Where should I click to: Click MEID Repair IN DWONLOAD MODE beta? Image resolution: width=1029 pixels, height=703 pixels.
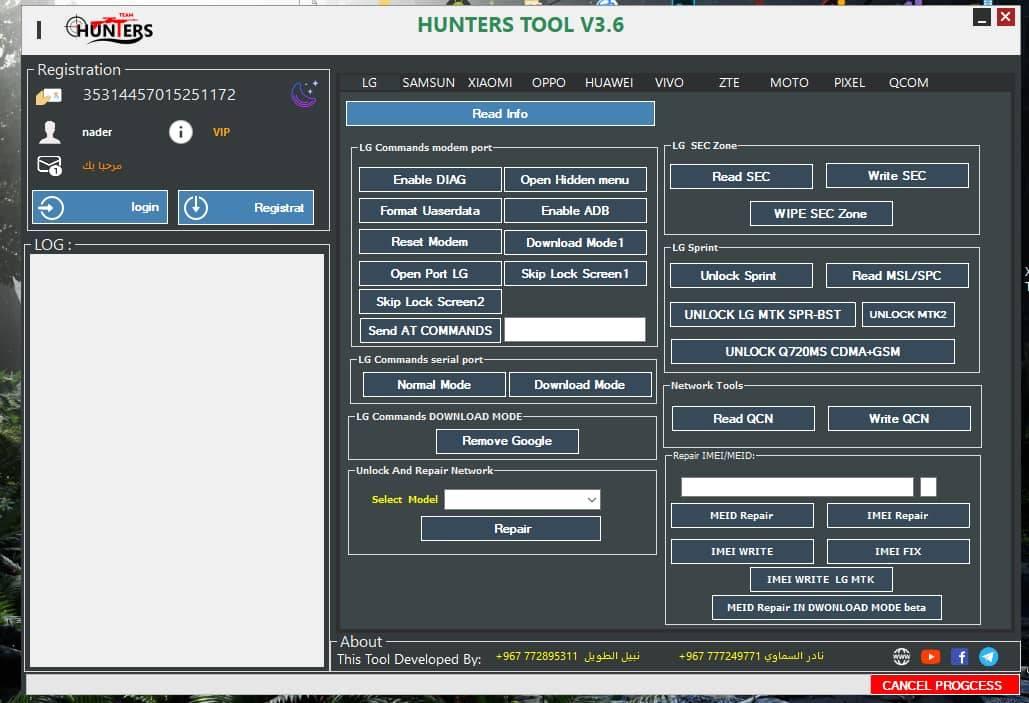point(827,607)
